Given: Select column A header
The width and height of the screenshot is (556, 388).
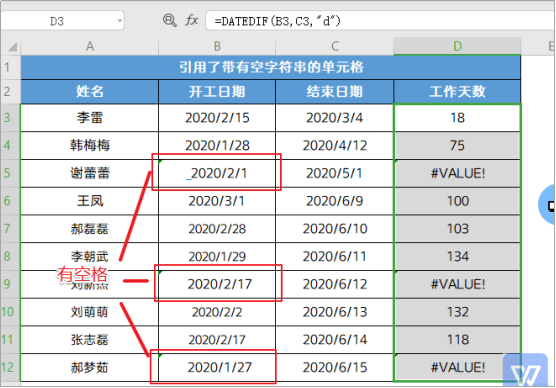Looking at the screenshot, I should click(90, 46).
